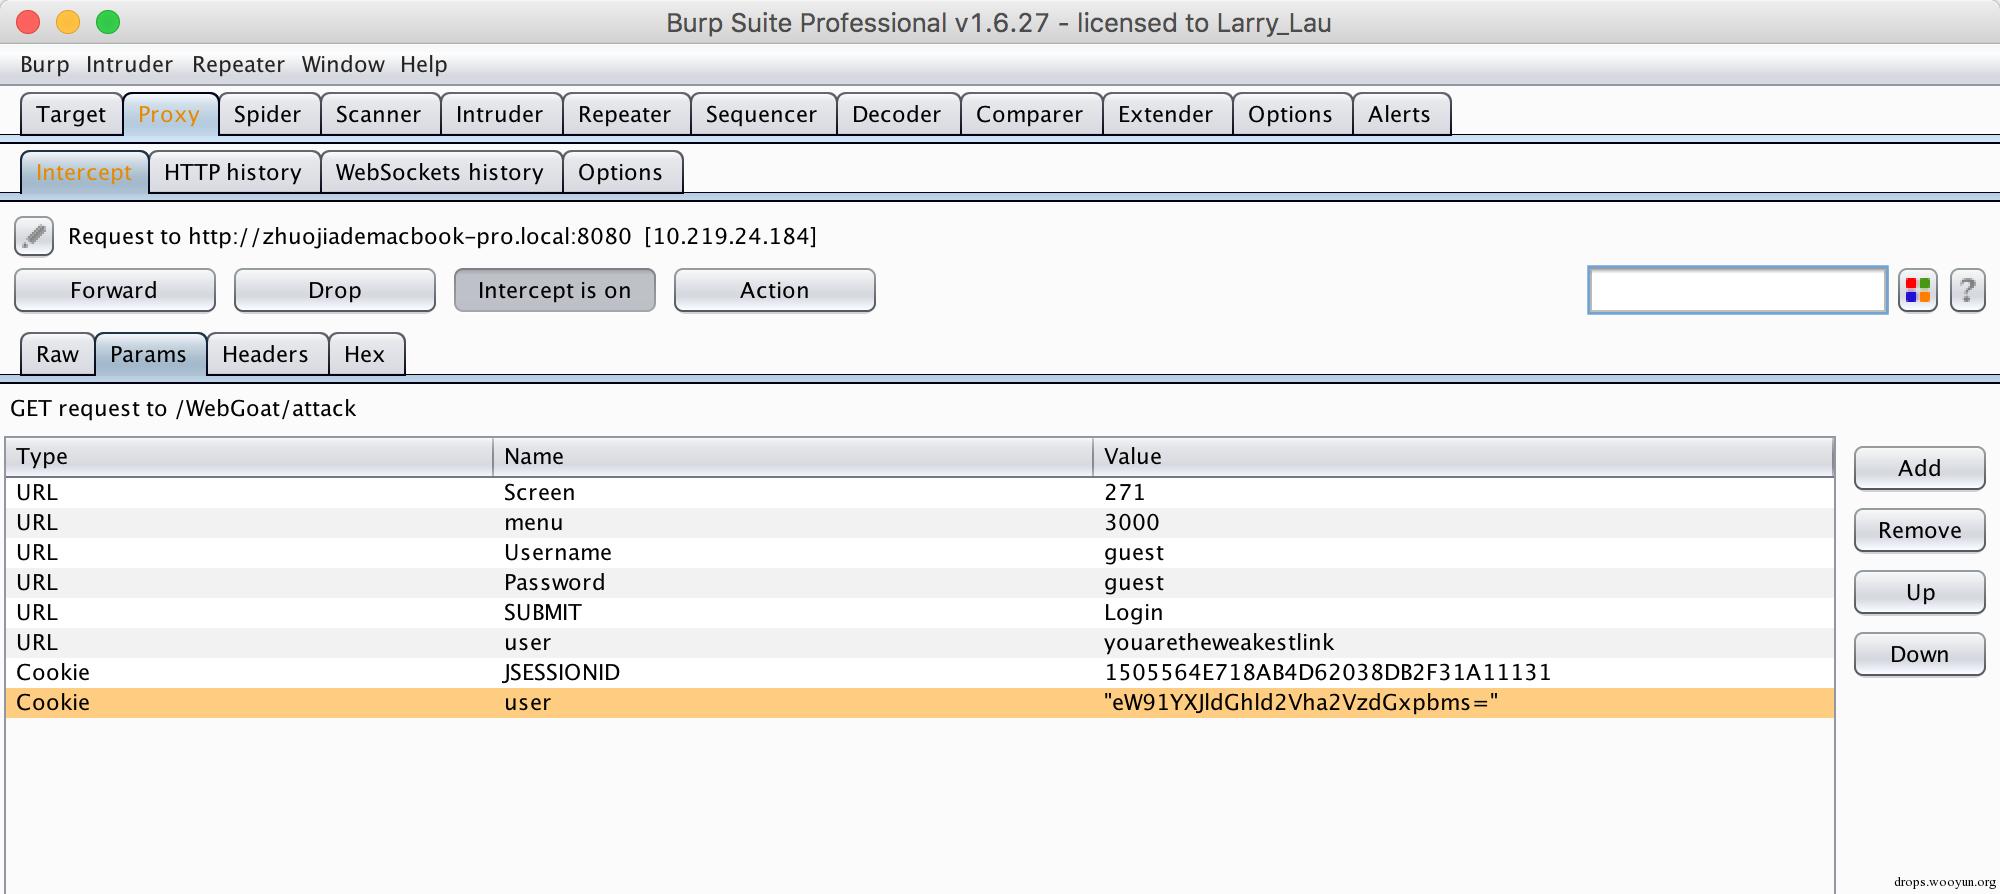Switch to the Raw request view tab

57,355
